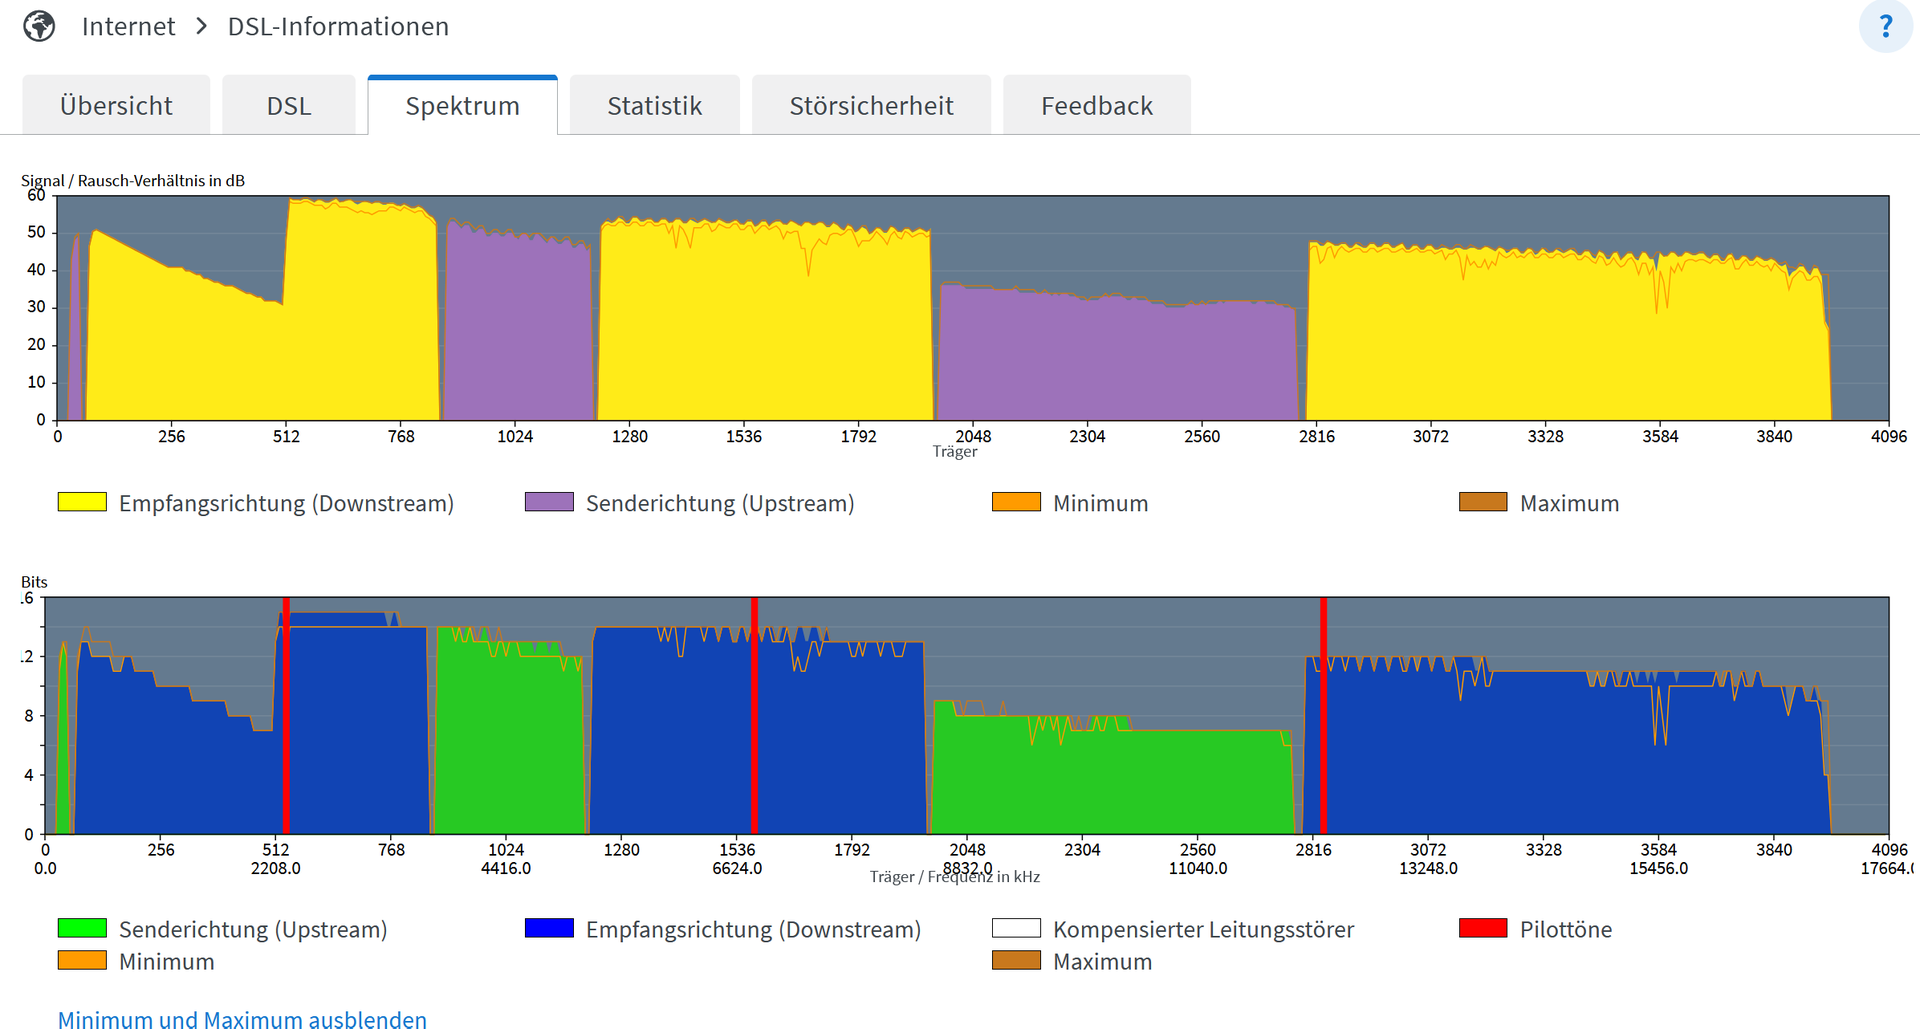
Task: Open help via the question mark icon
Action: pos(1885,26)
